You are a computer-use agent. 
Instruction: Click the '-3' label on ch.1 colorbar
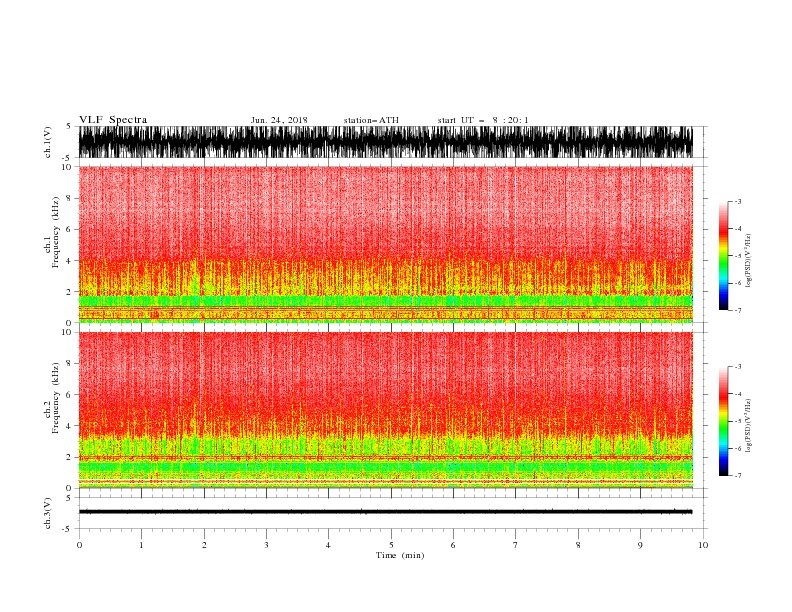point(737,201)
